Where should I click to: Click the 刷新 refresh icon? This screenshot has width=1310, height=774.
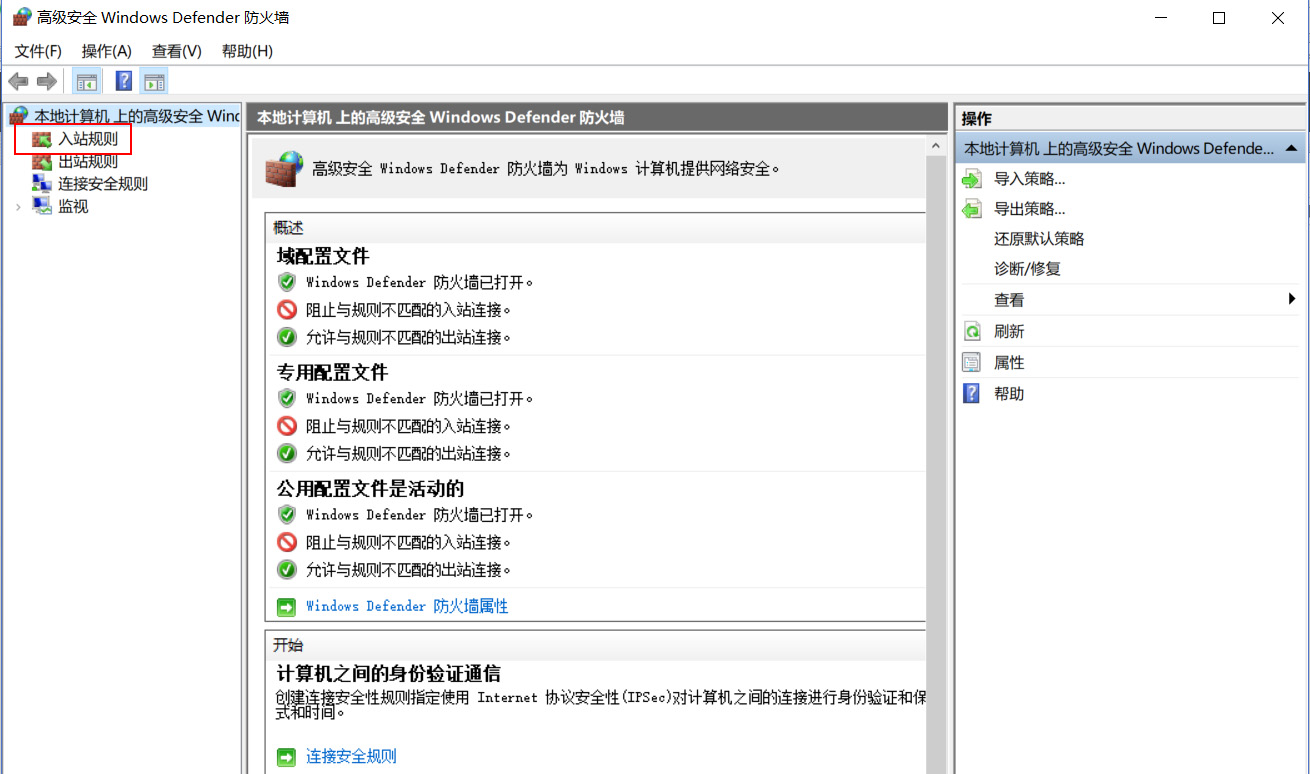972,331
